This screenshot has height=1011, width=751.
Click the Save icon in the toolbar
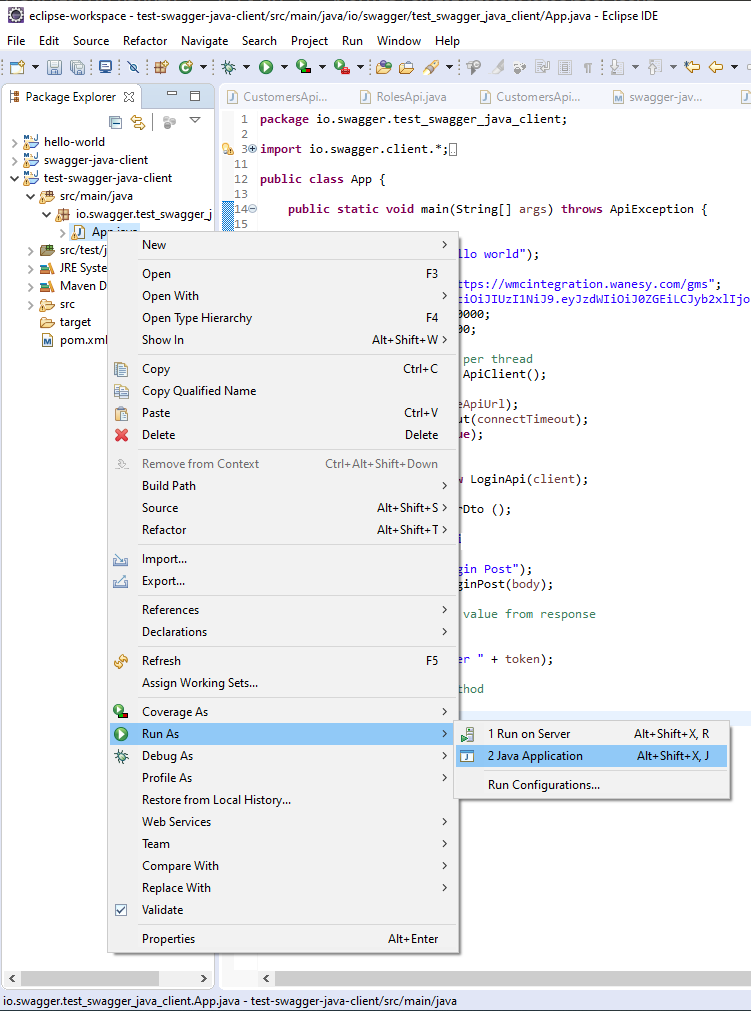[54, 67]
